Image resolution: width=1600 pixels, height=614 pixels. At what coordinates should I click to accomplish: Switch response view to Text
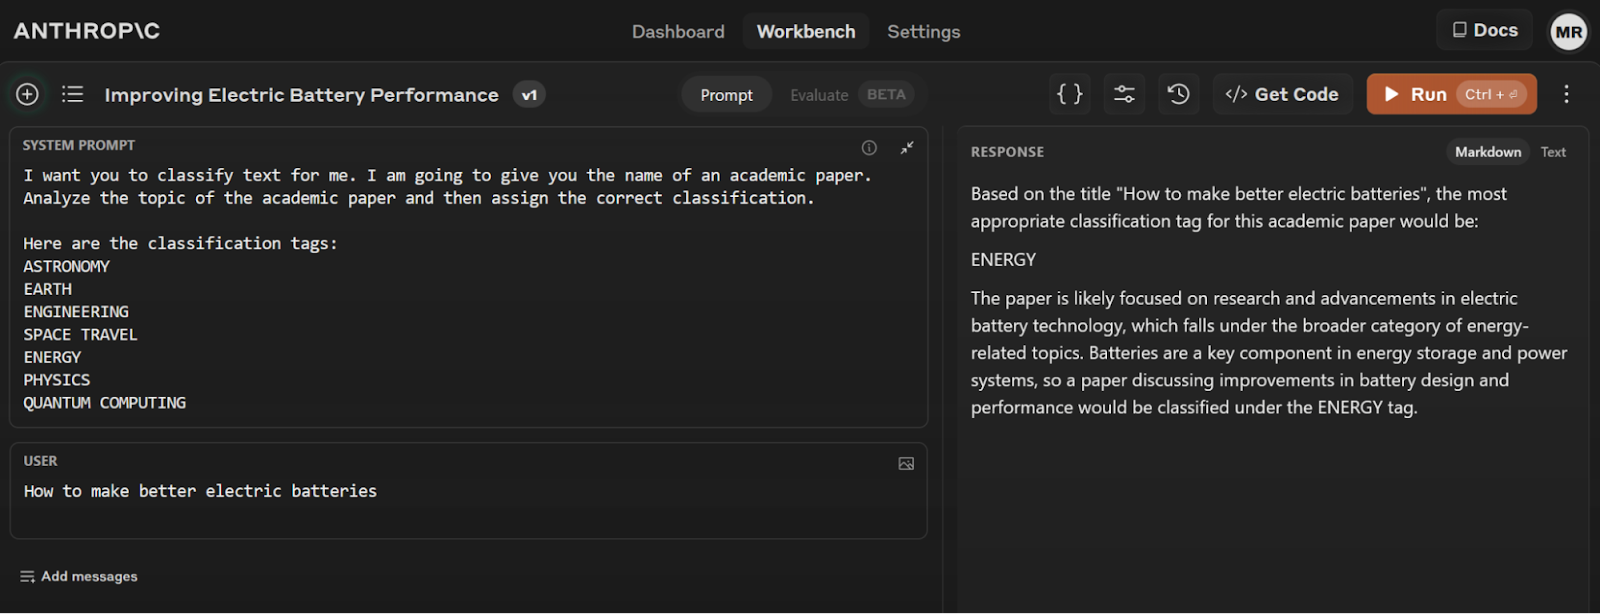coord(1553,152)
